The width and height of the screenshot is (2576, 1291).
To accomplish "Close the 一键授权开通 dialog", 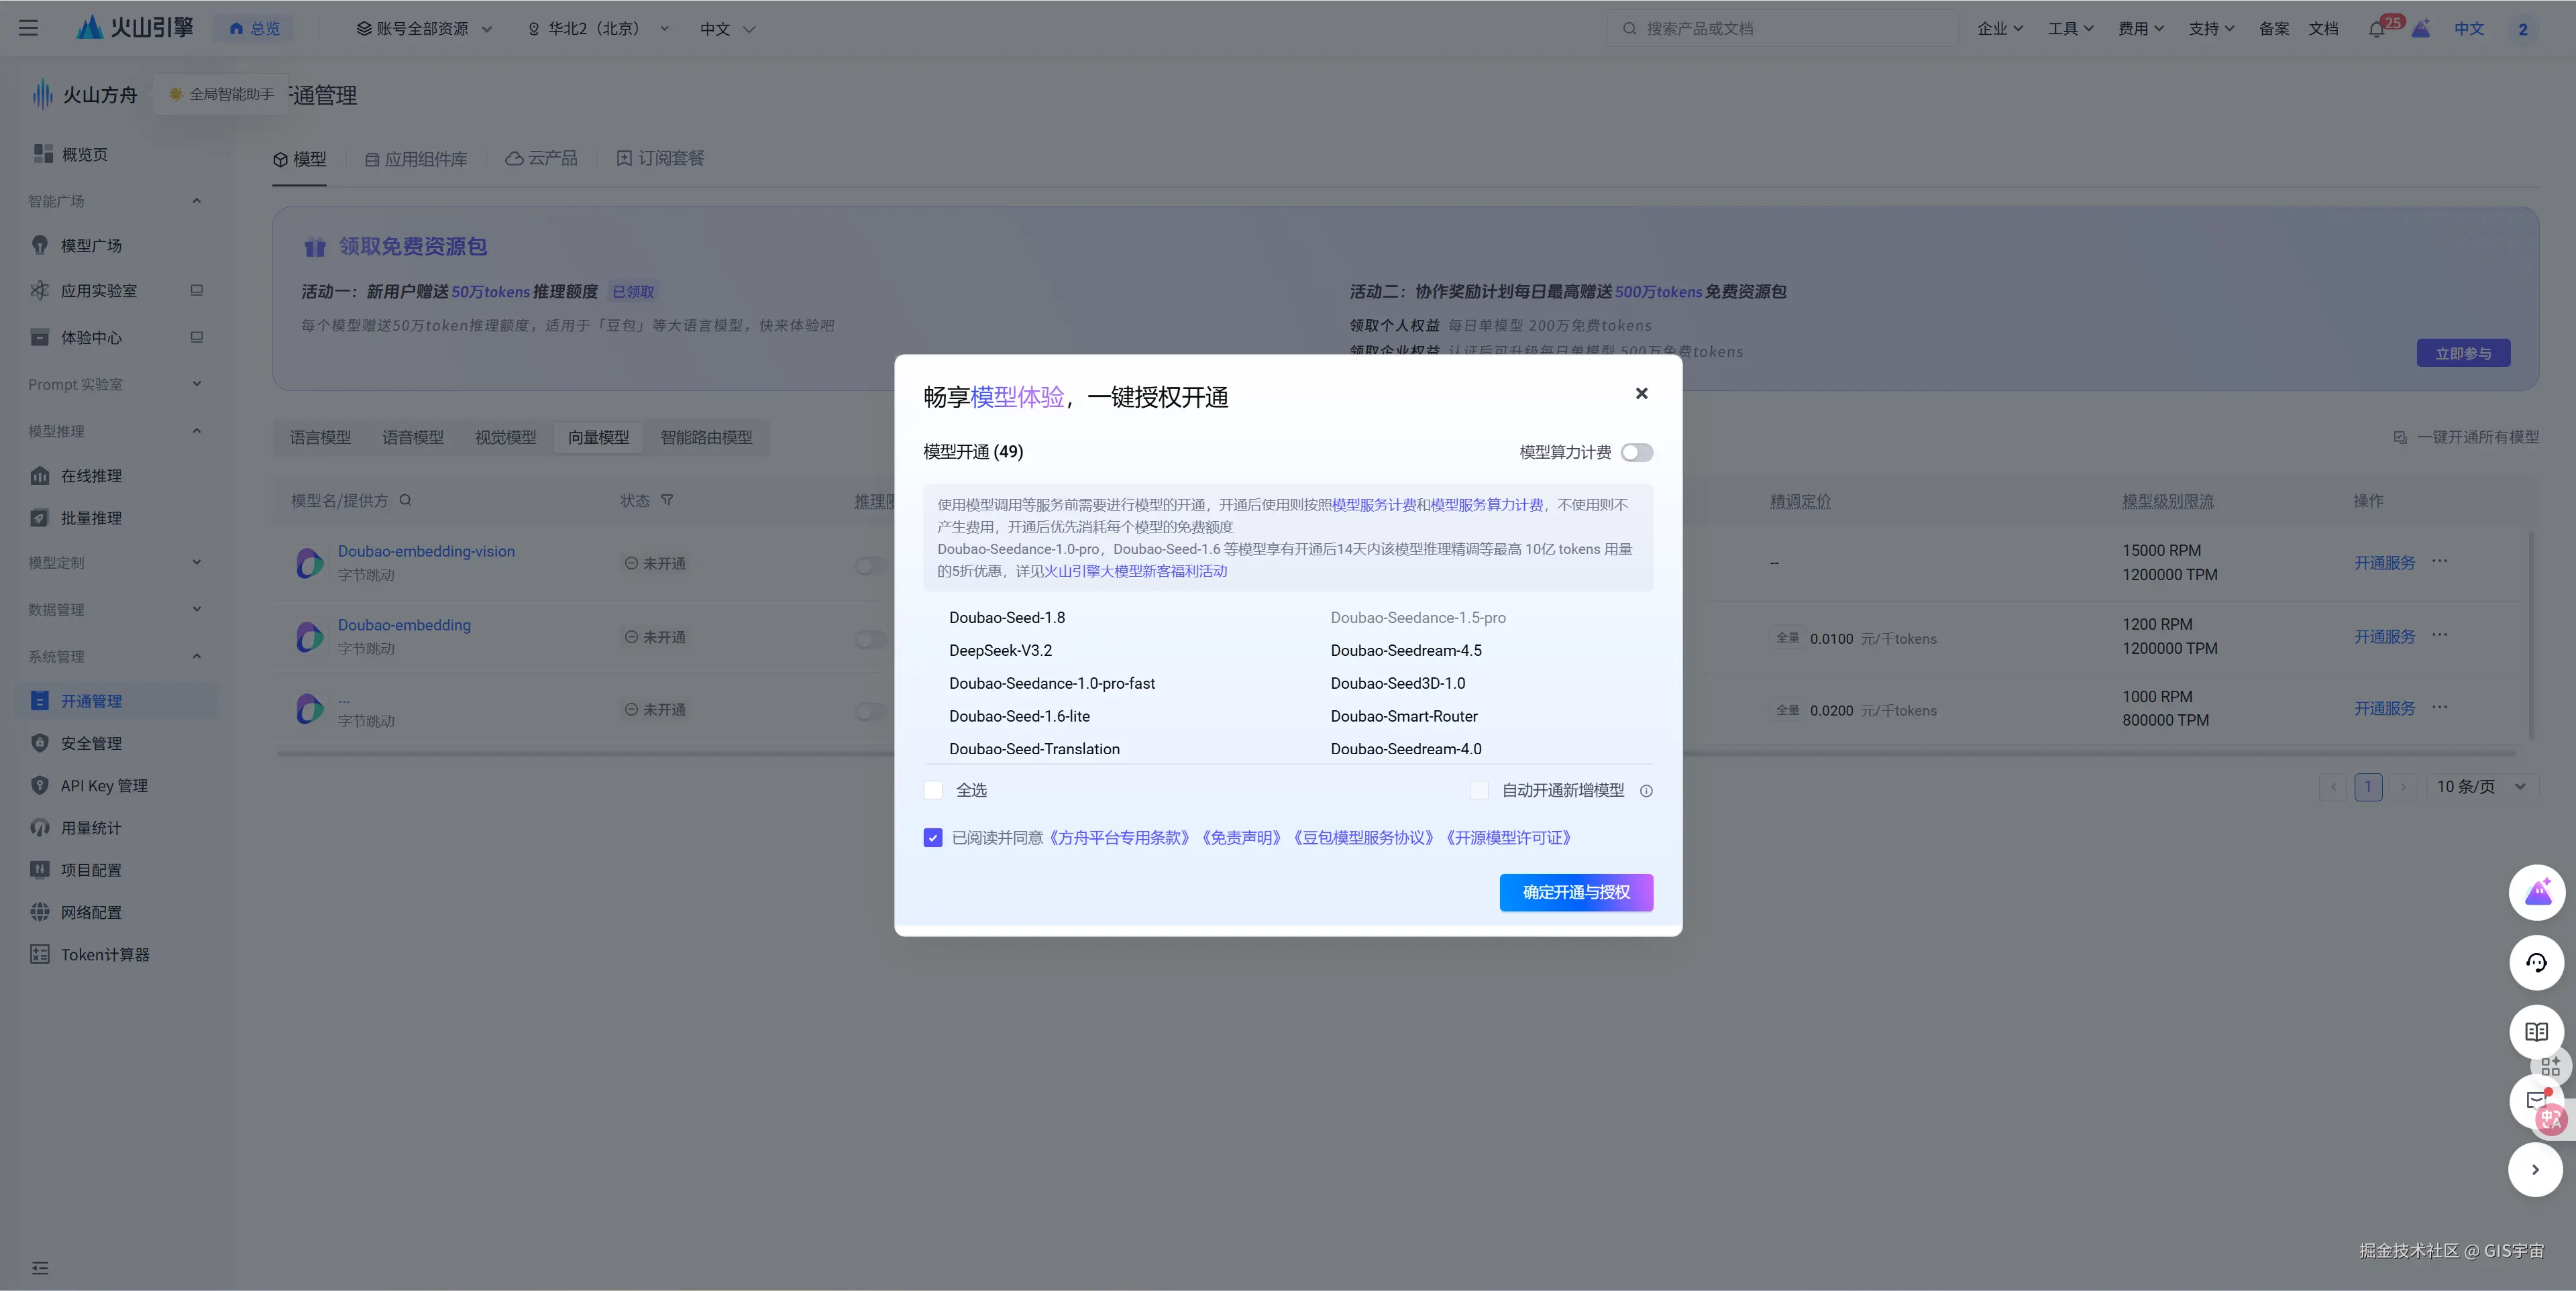I will pyautogui.click(x=1641, y=394).
